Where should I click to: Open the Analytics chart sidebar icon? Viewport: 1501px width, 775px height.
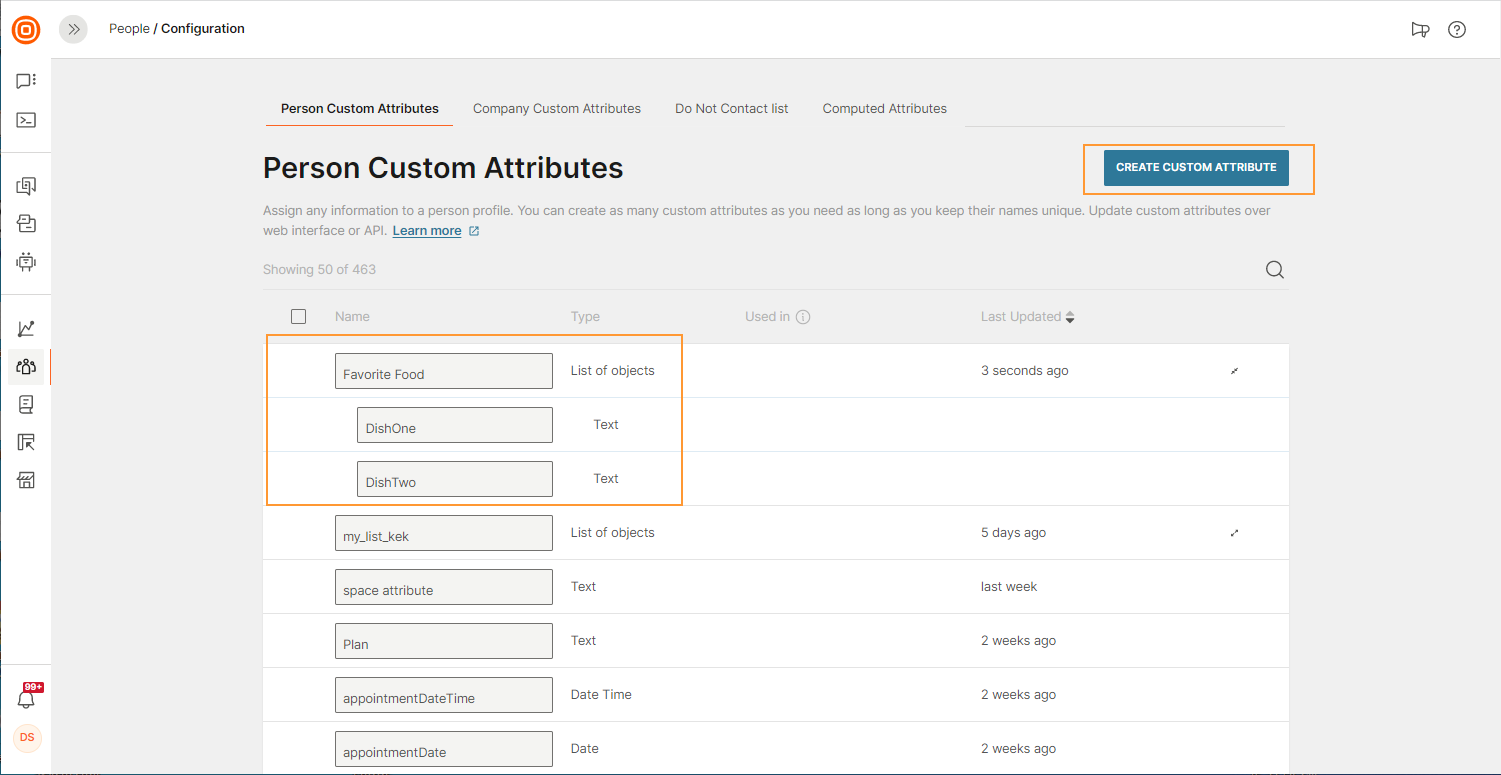[26, 329]
